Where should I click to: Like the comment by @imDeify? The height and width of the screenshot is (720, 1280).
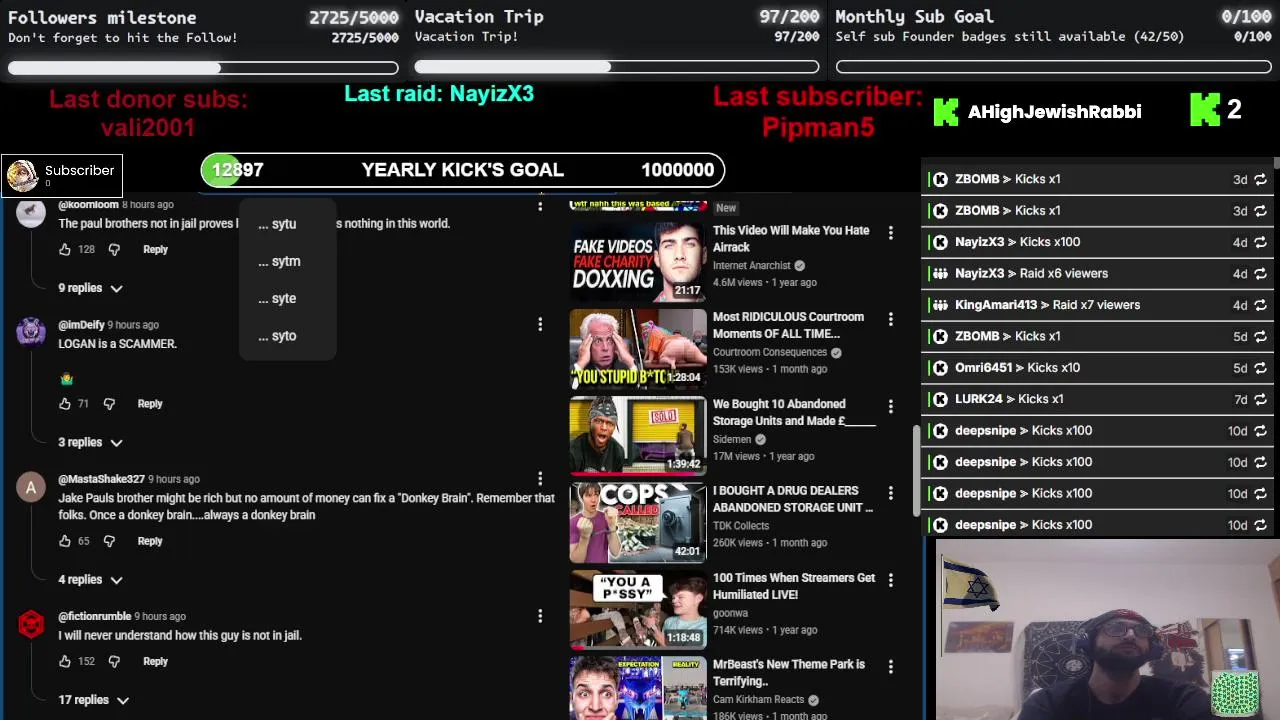(65, 404)
